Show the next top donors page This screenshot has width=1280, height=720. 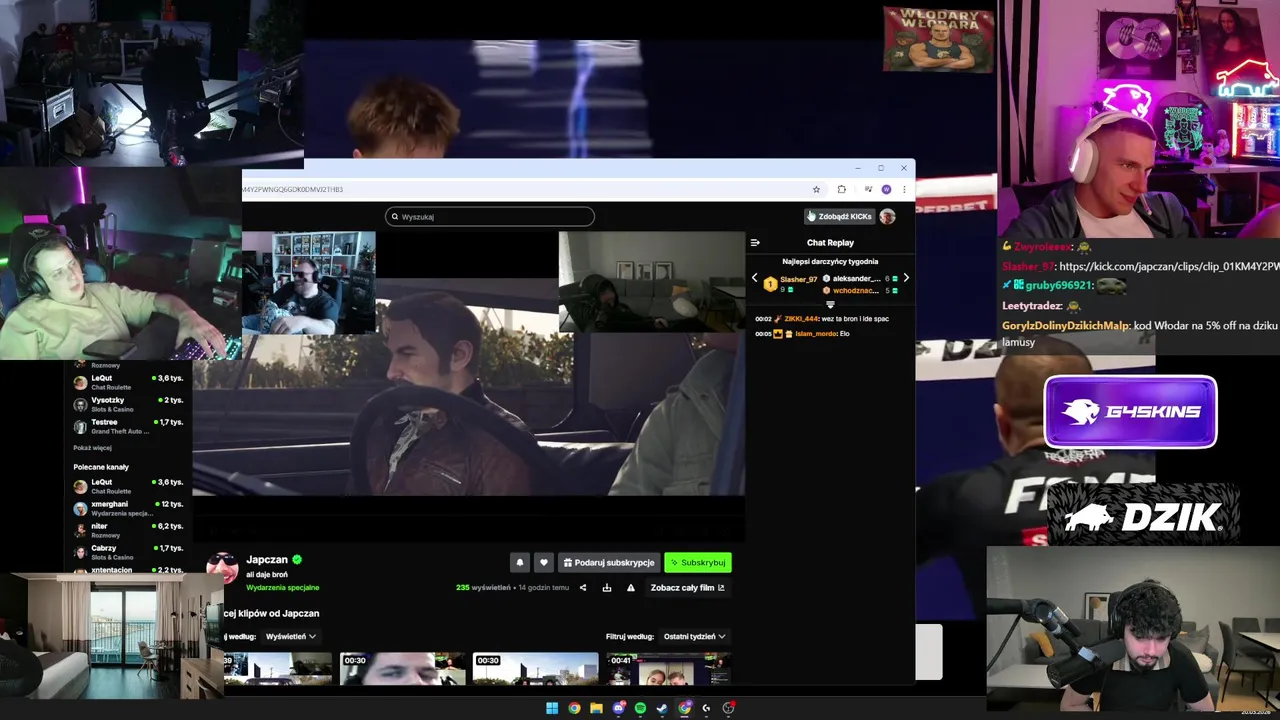(x=906, y=278)
